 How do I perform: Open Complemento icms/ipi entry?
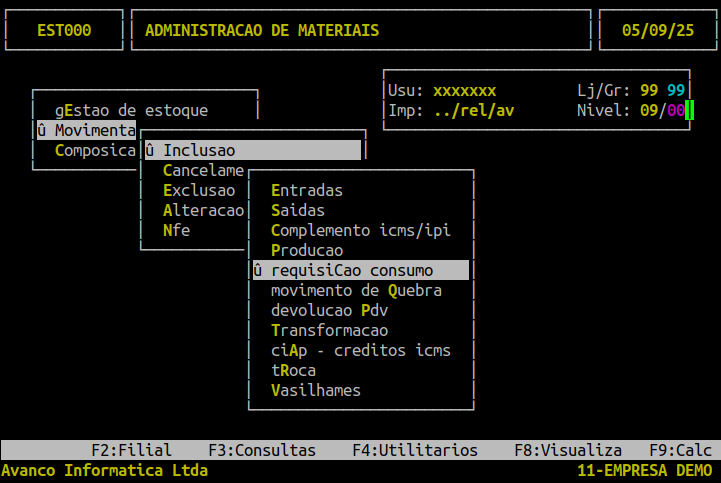coord(360,230)
